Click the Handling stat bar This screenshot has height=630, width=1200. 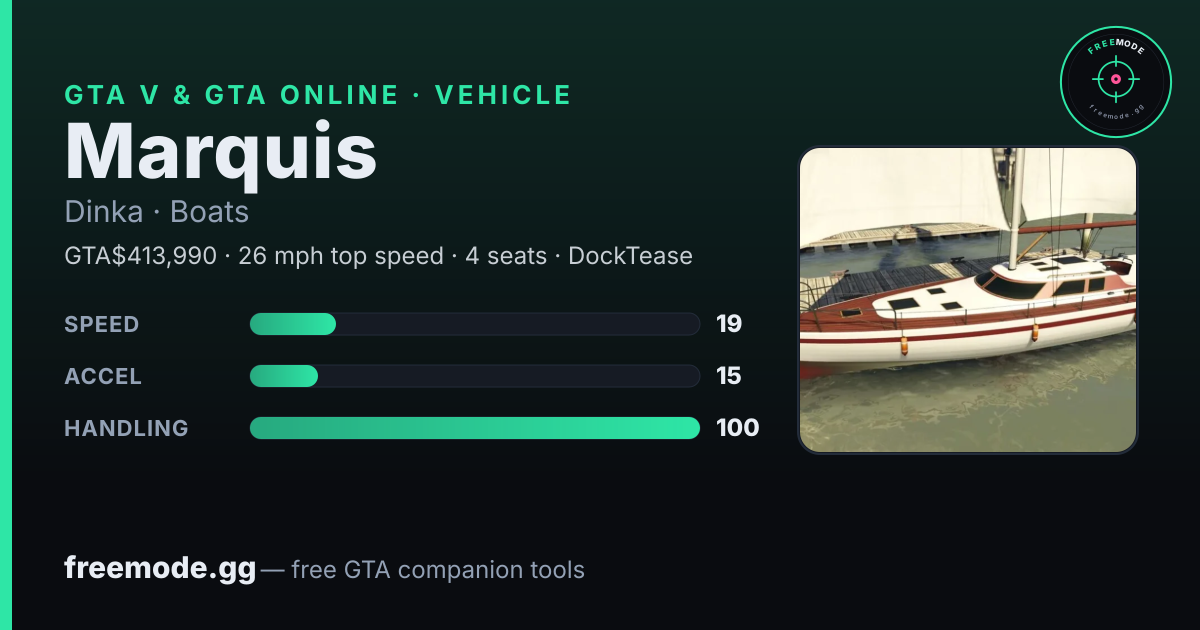coord(474,428)
